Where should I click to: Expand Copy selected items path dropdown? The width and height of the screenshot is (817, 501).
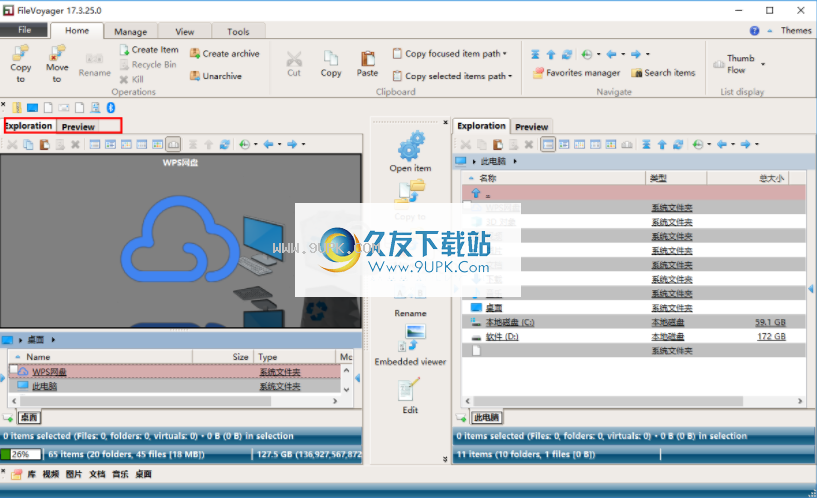click(510, 76)
